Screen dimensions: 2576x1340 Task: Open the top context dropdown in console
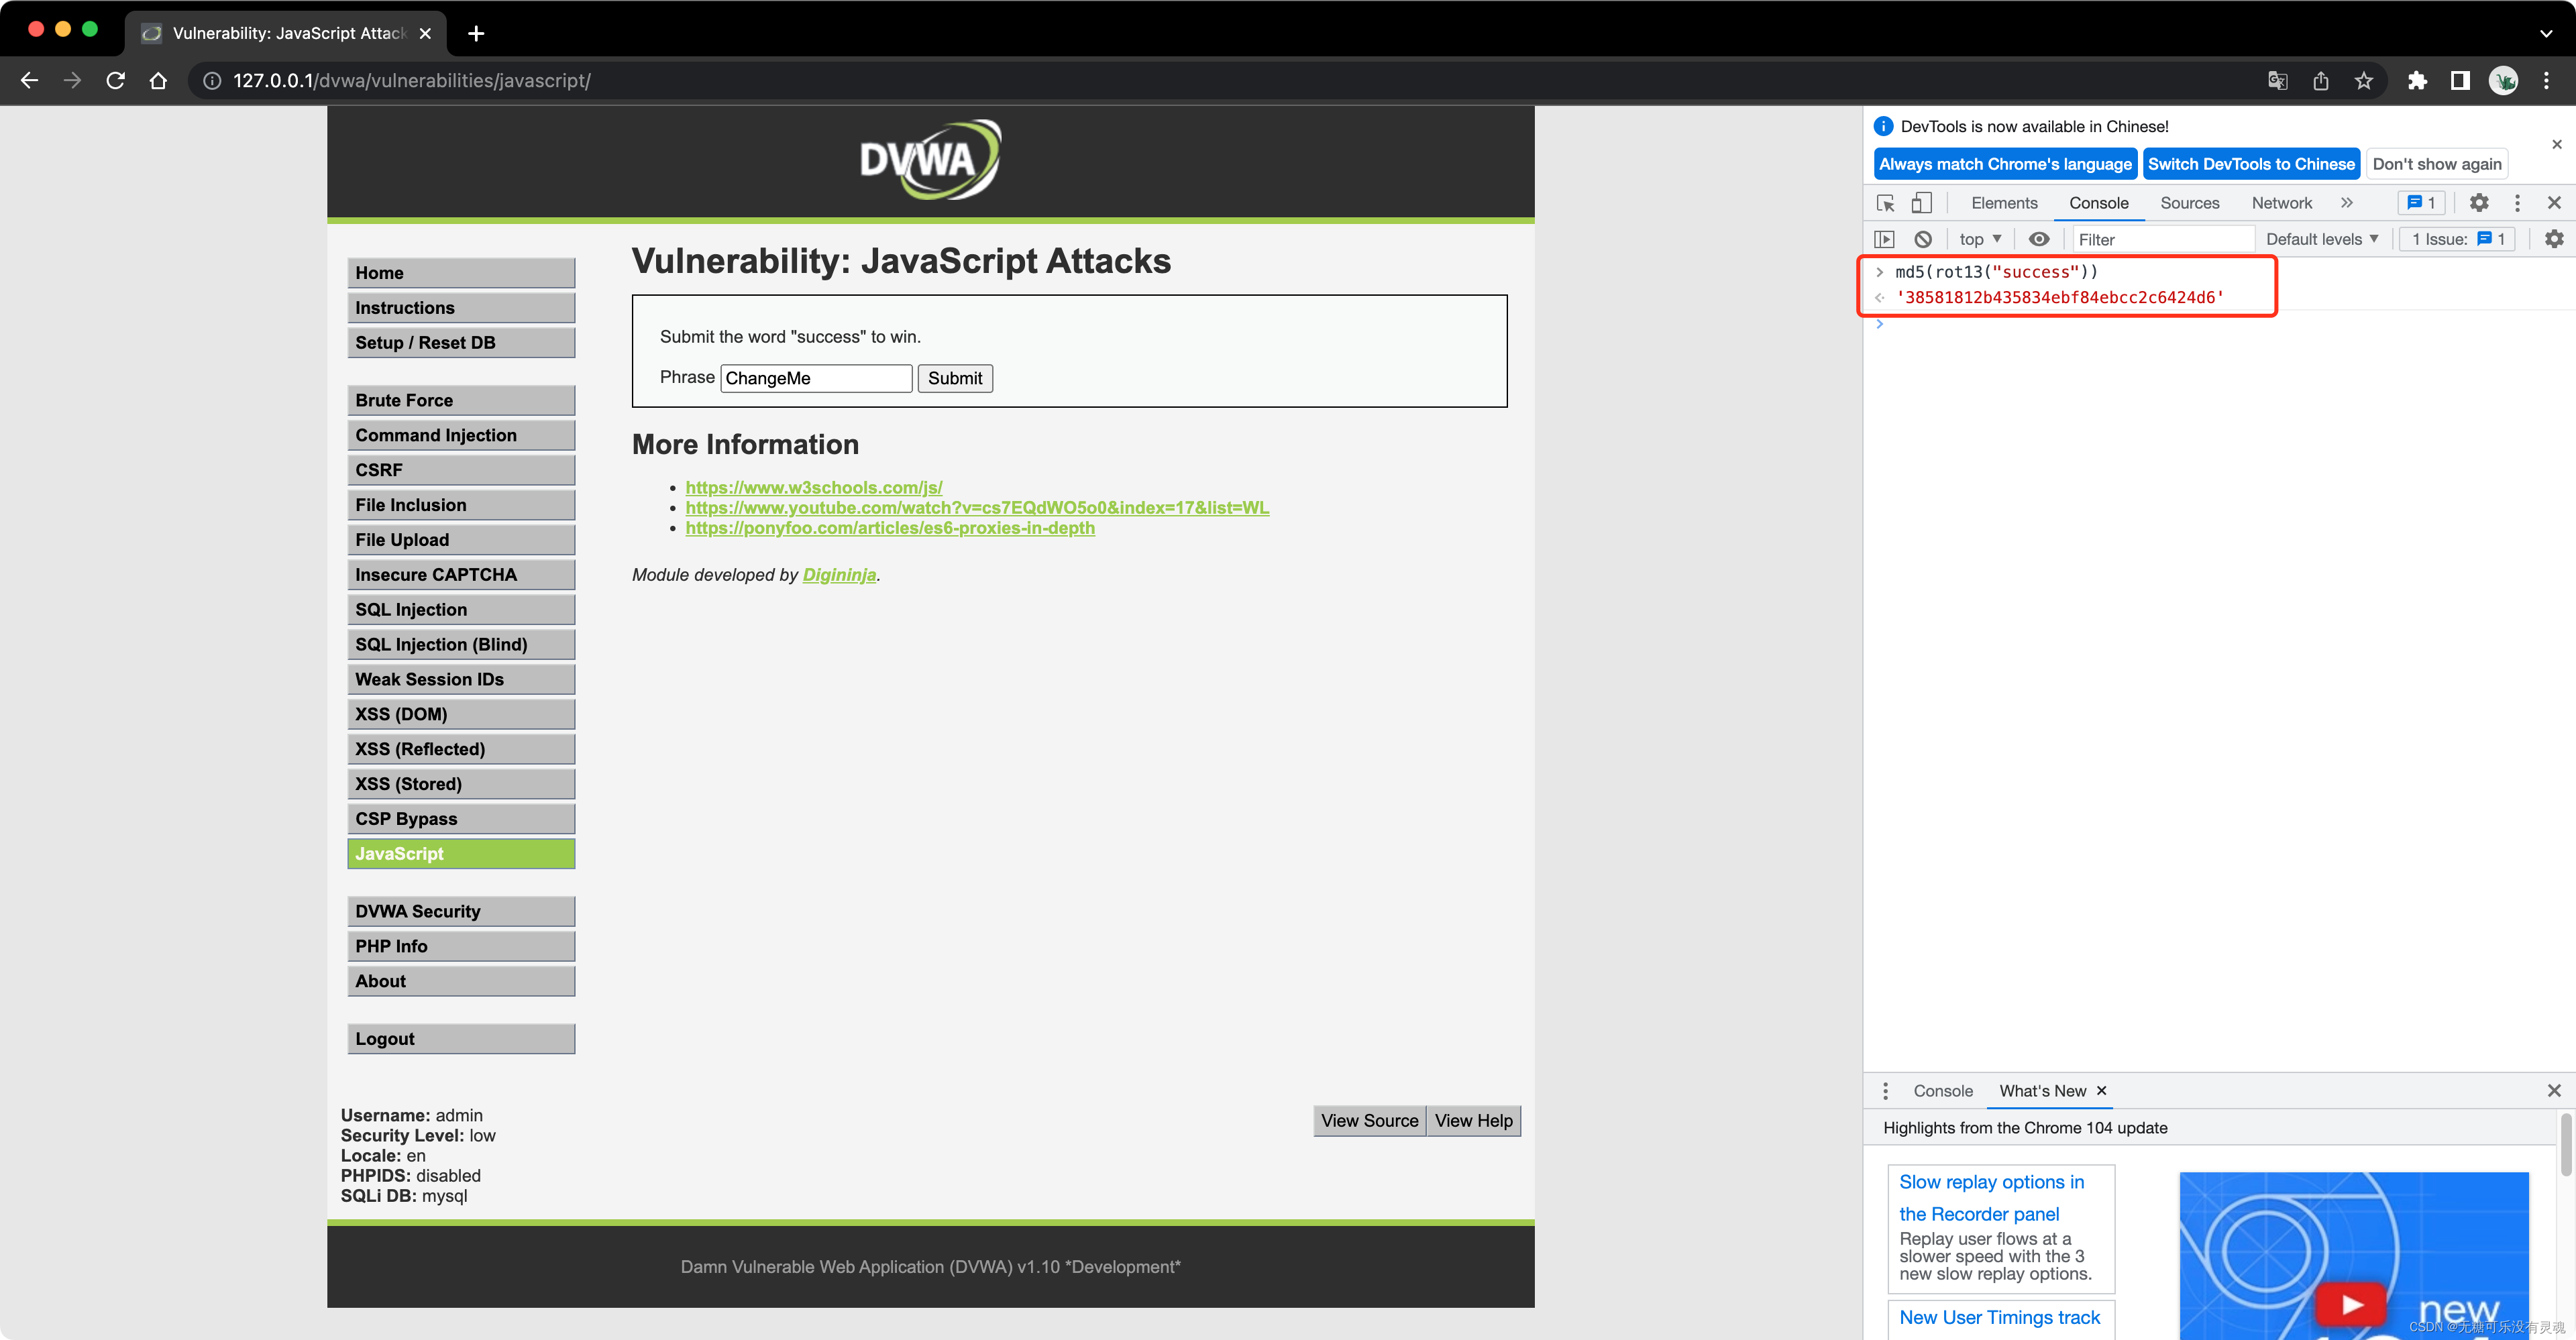1982,238
